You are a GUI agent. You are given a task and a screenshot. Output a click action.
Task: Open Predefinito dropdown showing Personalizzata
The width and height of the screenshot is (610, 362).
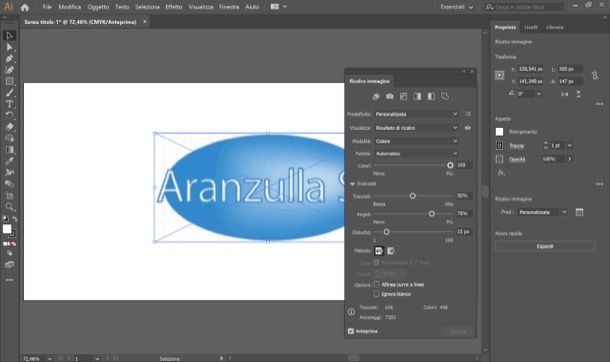(416, 114)
